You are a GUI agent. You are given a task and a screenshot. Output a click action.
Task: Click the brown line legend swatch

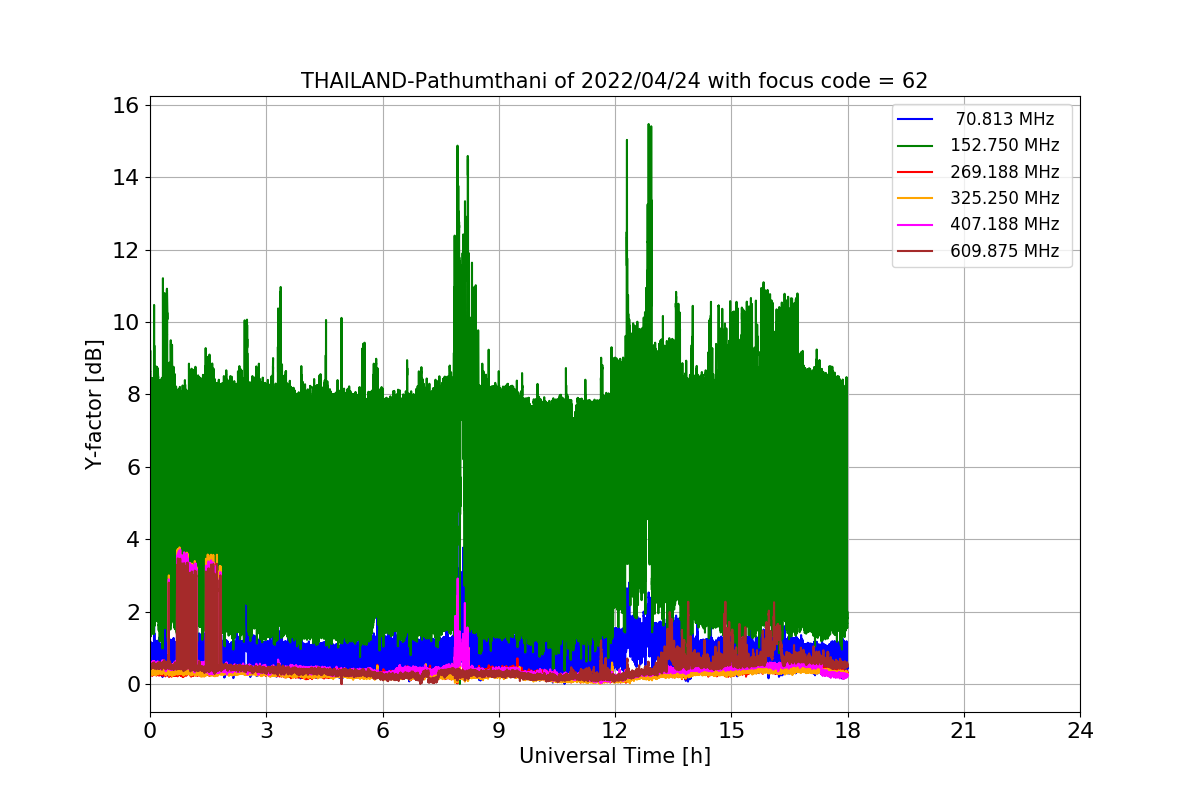tap(915, 251)
